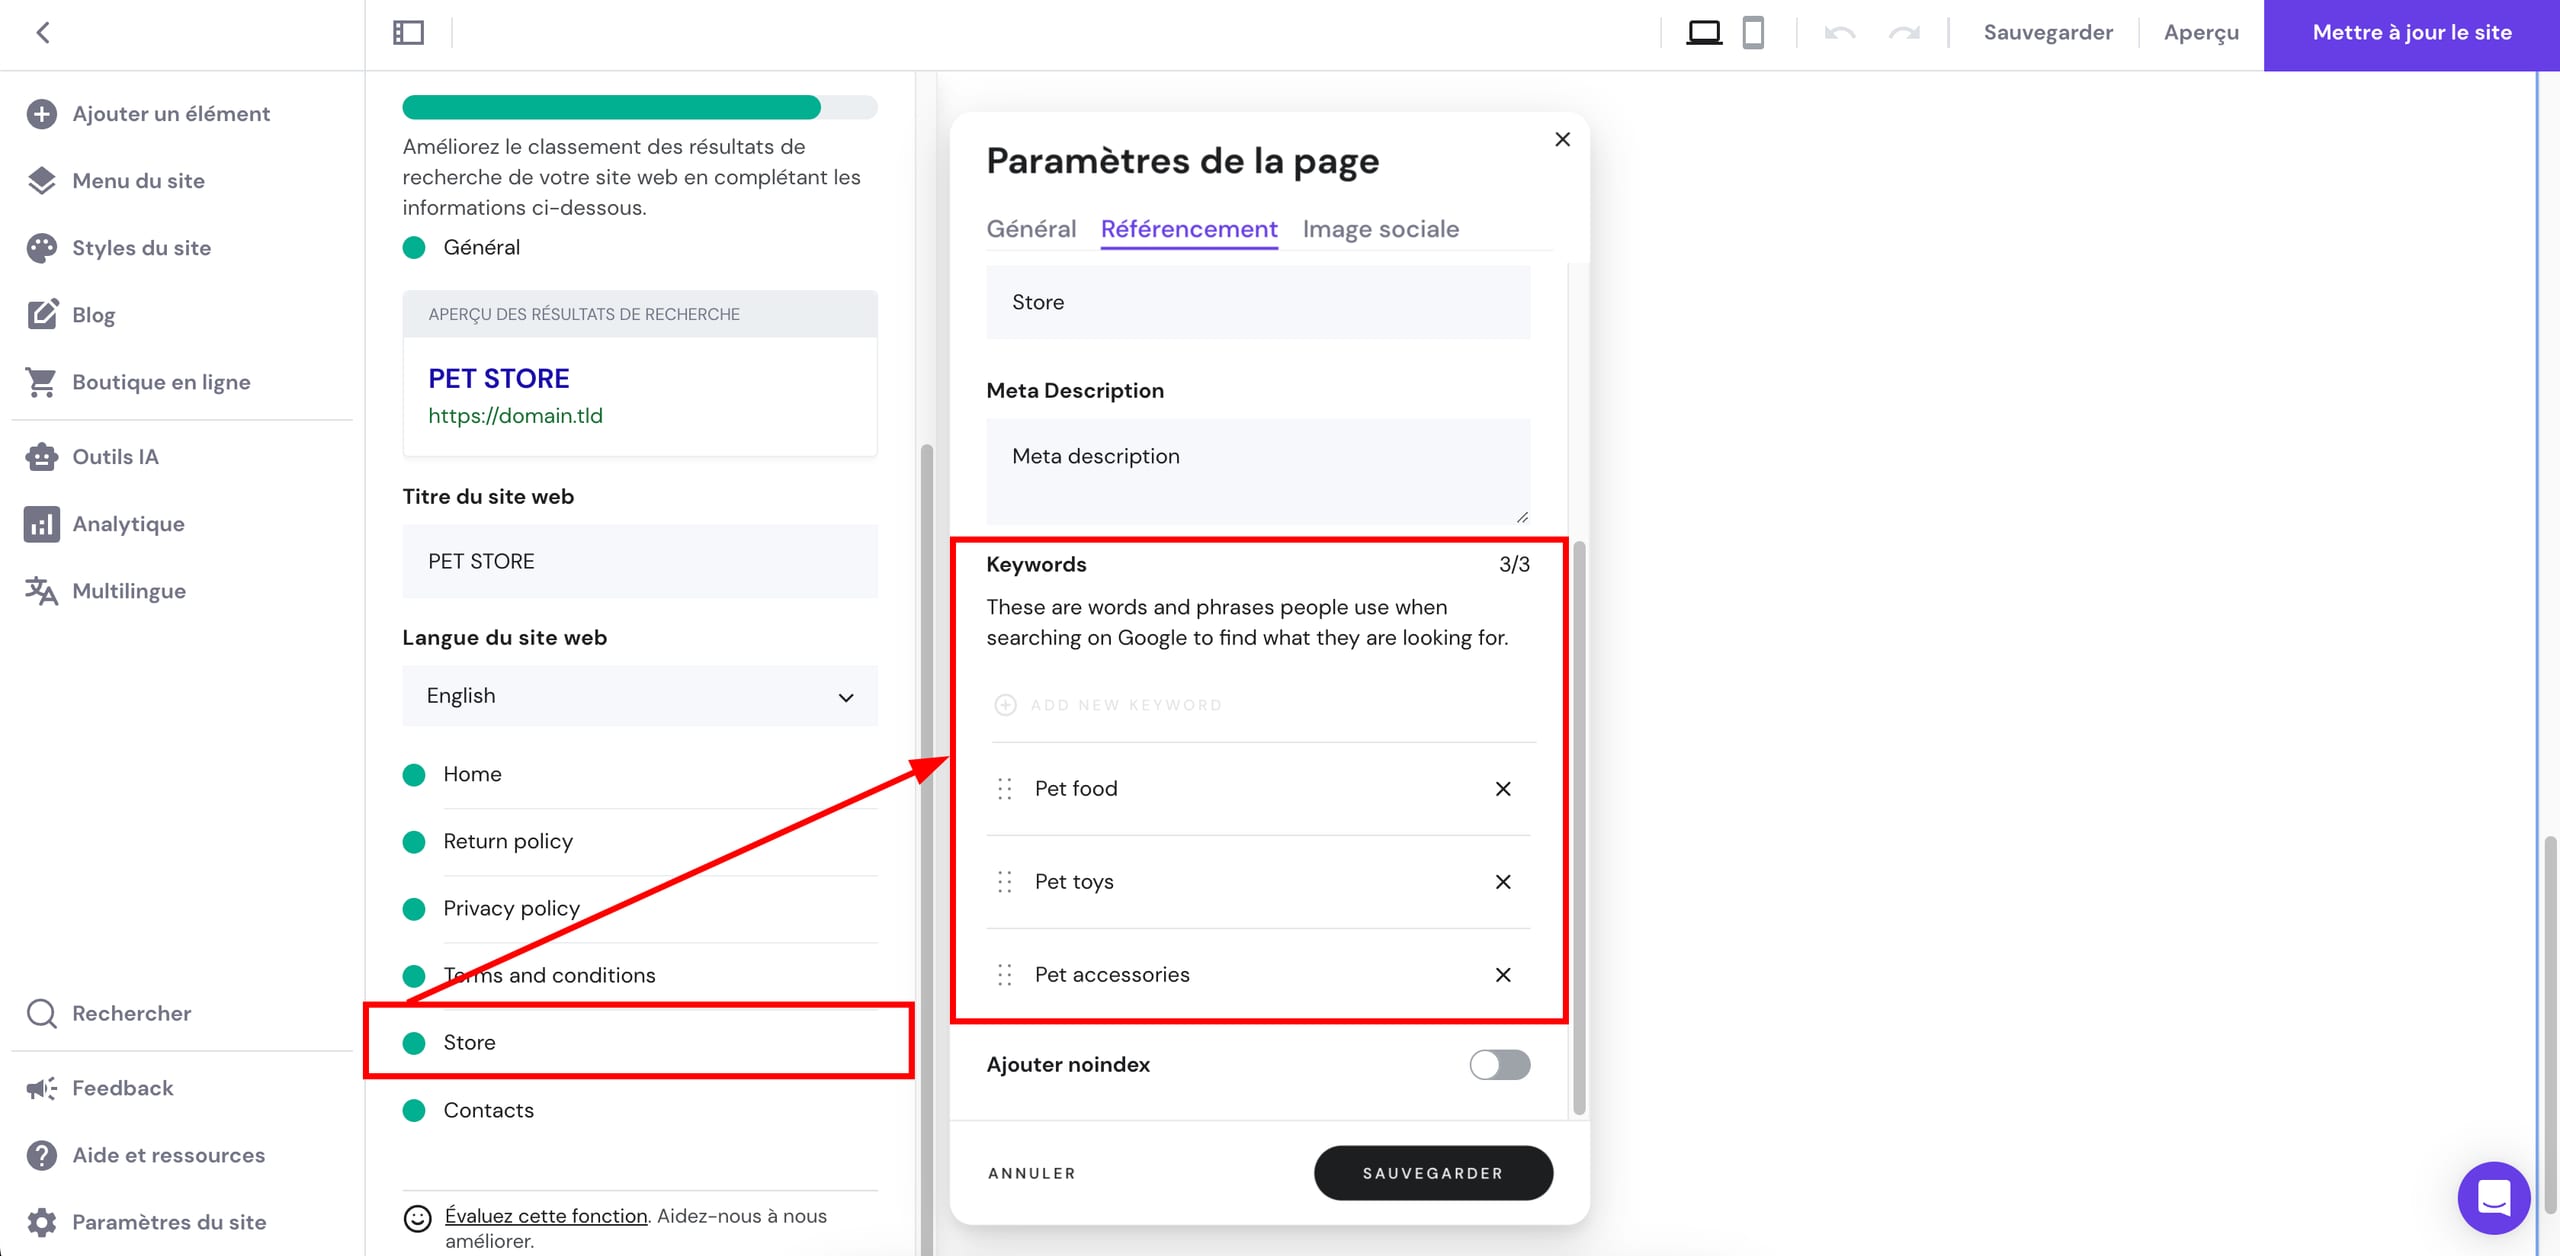
Task: Open Outils IA robot icon
Action: [x=41, y=457]
